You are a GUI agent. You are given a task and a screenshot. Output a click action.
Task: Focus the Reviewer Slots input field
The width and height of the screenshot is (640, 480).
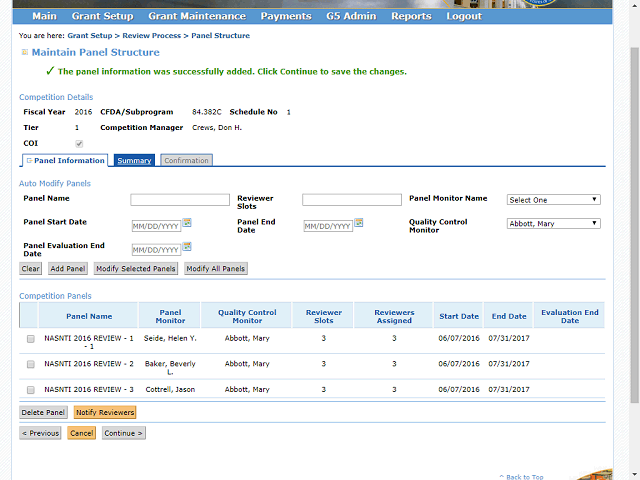click(x=351, y=200)
